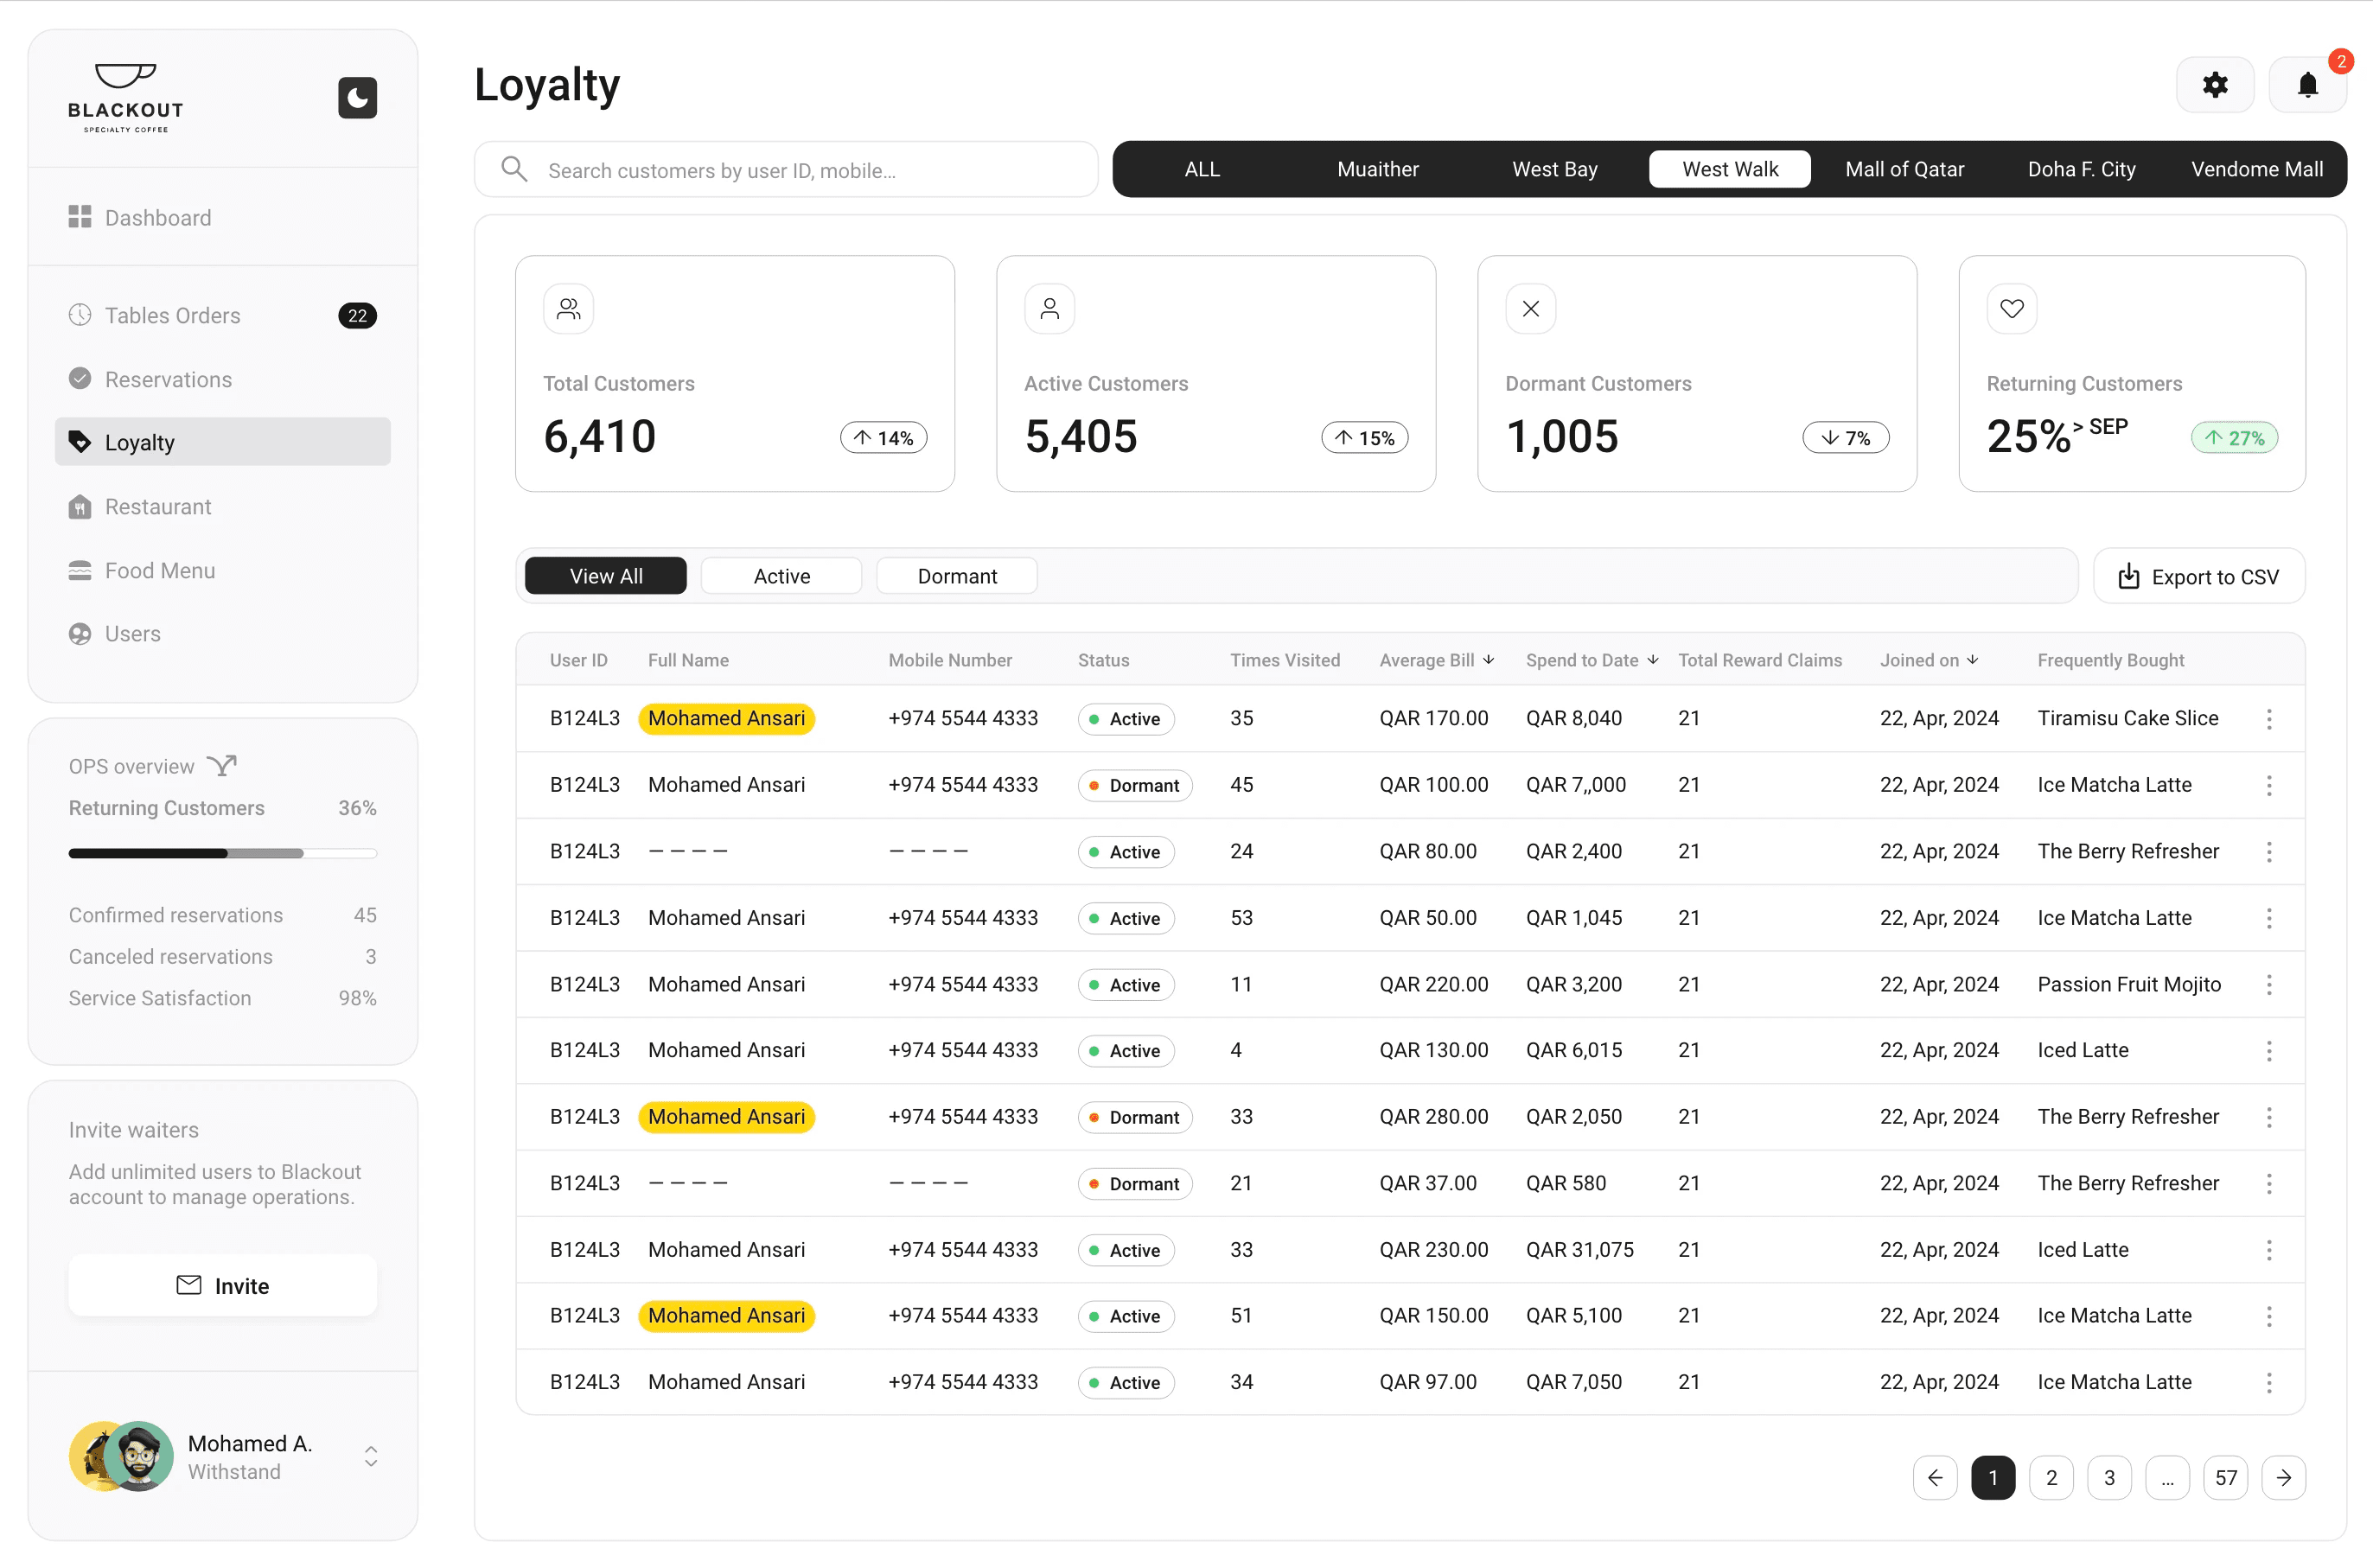Open Reservations in sidebar menu

(x=168, y=380)
